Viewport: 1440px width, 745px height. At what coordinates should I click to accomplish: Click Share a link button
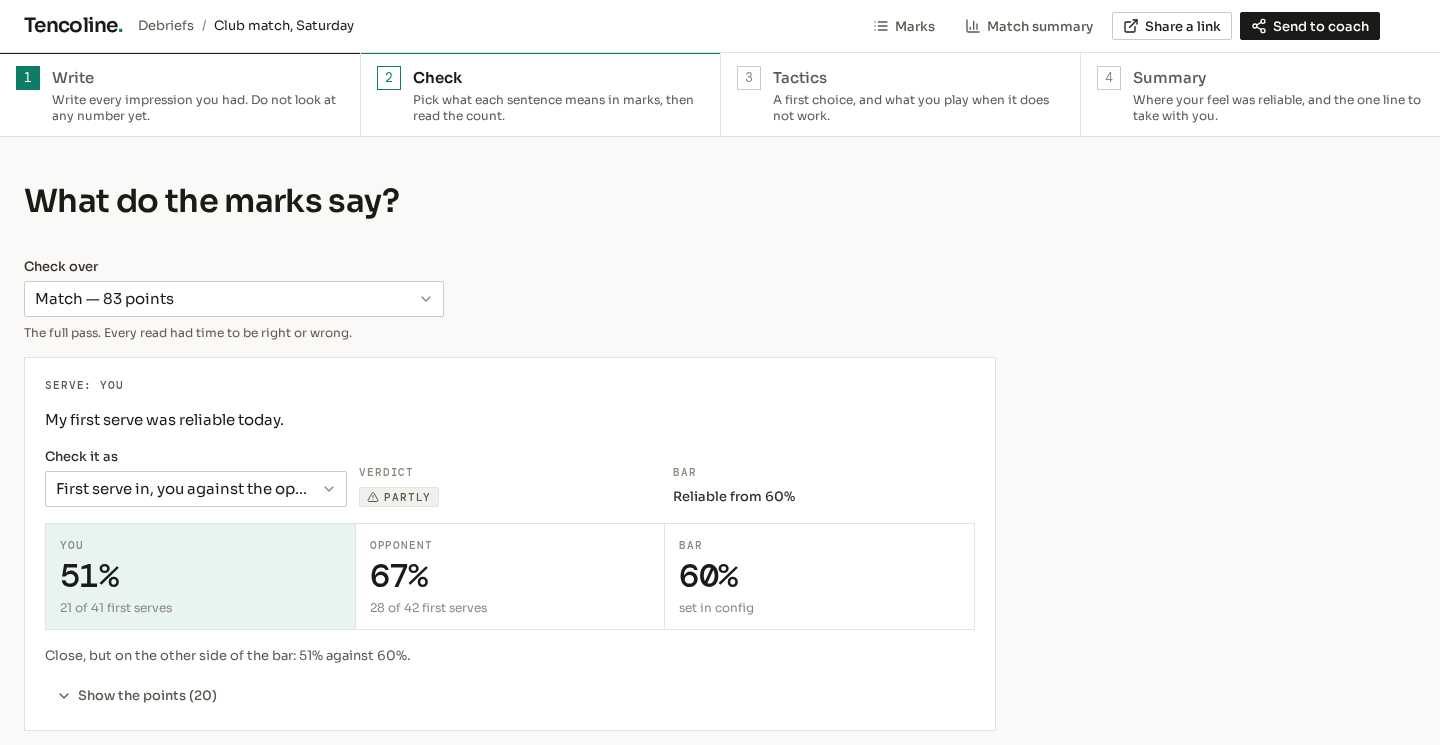[x=1172, y=26]
